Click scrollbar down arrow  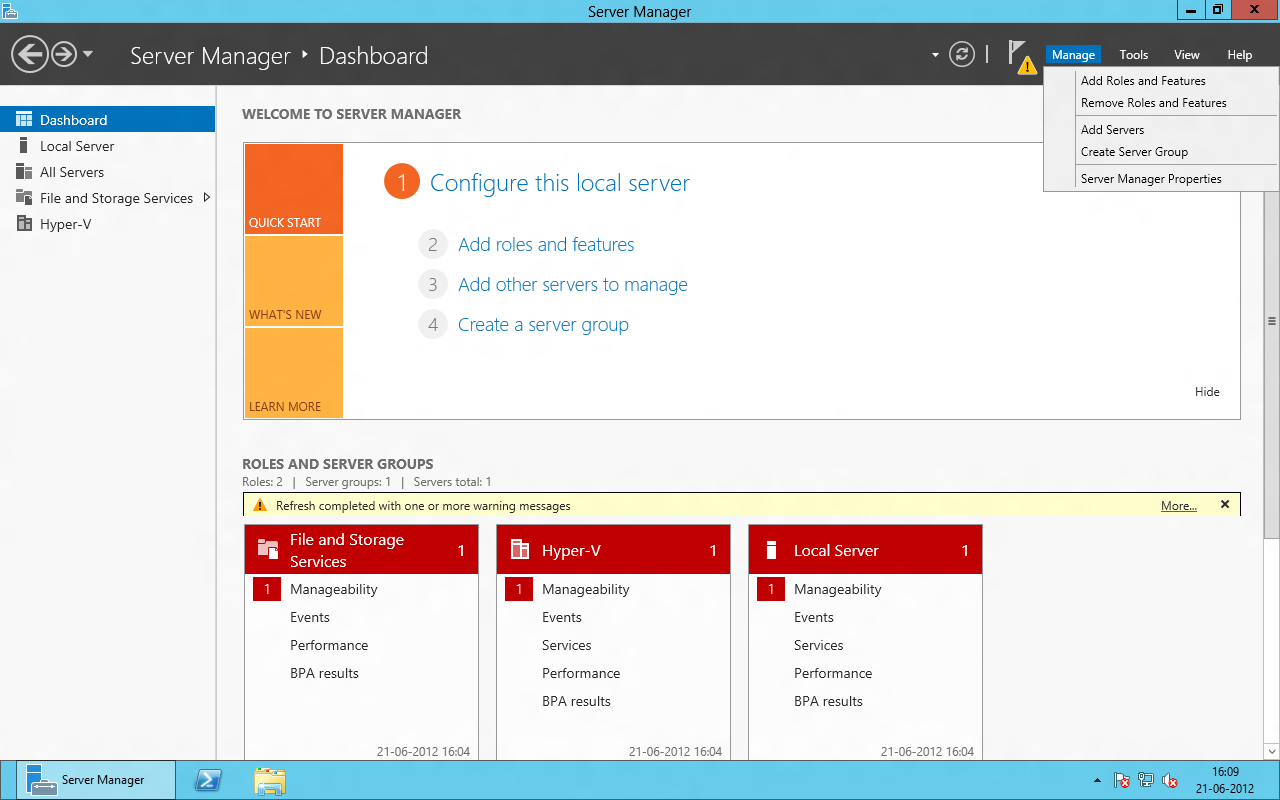point(1272,750)
